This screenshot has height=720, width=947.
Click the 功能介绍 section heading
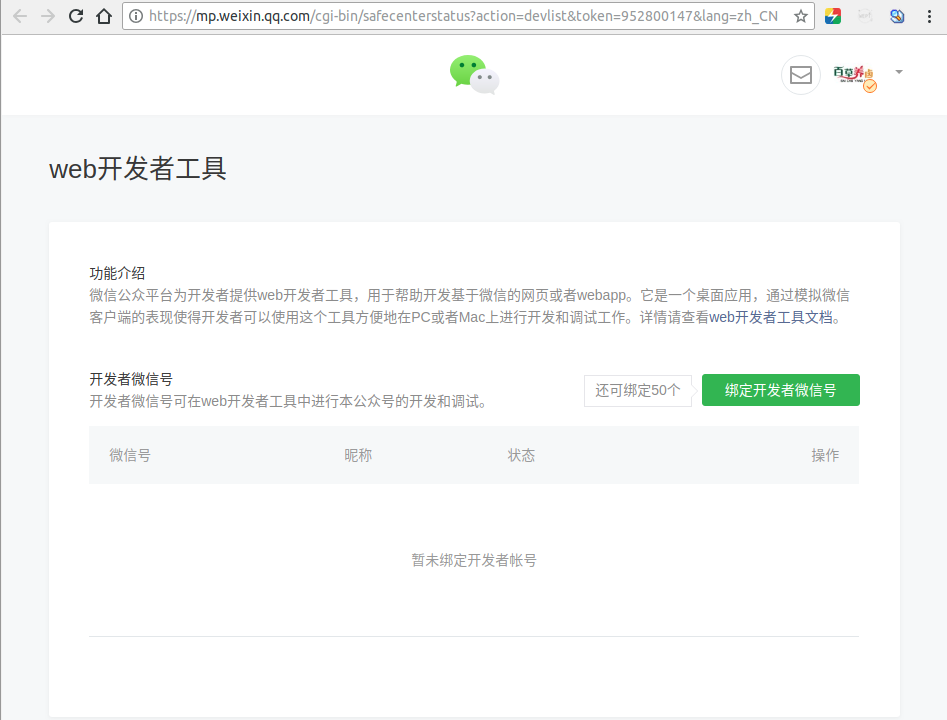pyautogui.click(x=117, y=273)
